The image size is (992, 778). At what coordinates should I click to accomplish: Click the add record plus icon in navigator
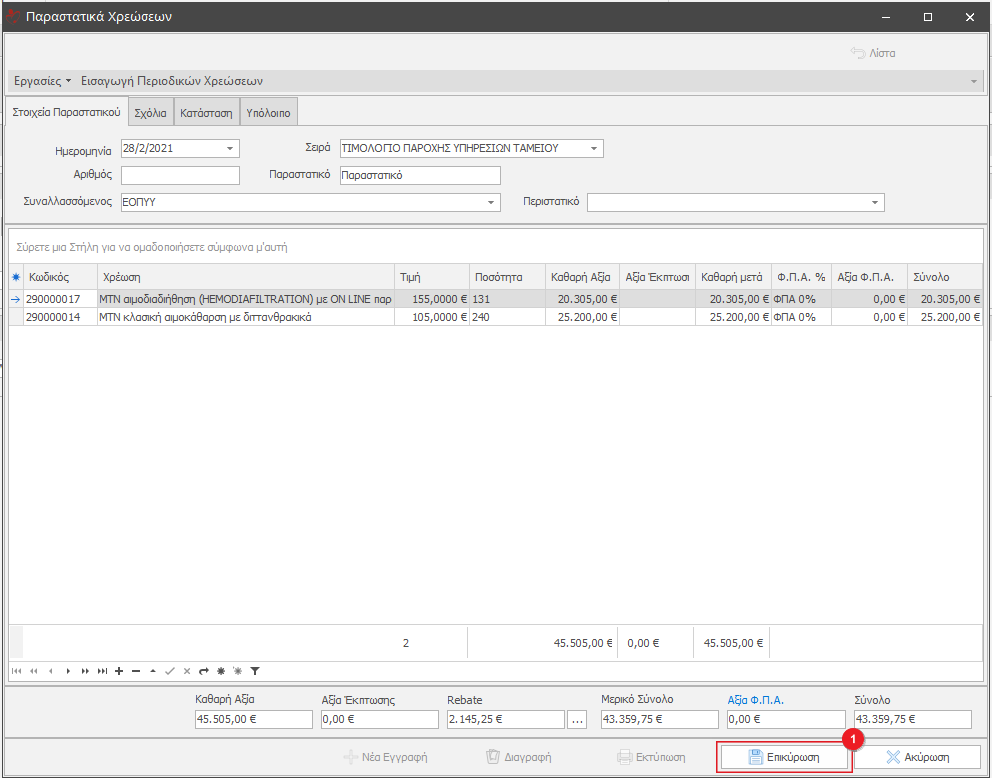click(119, 670)
